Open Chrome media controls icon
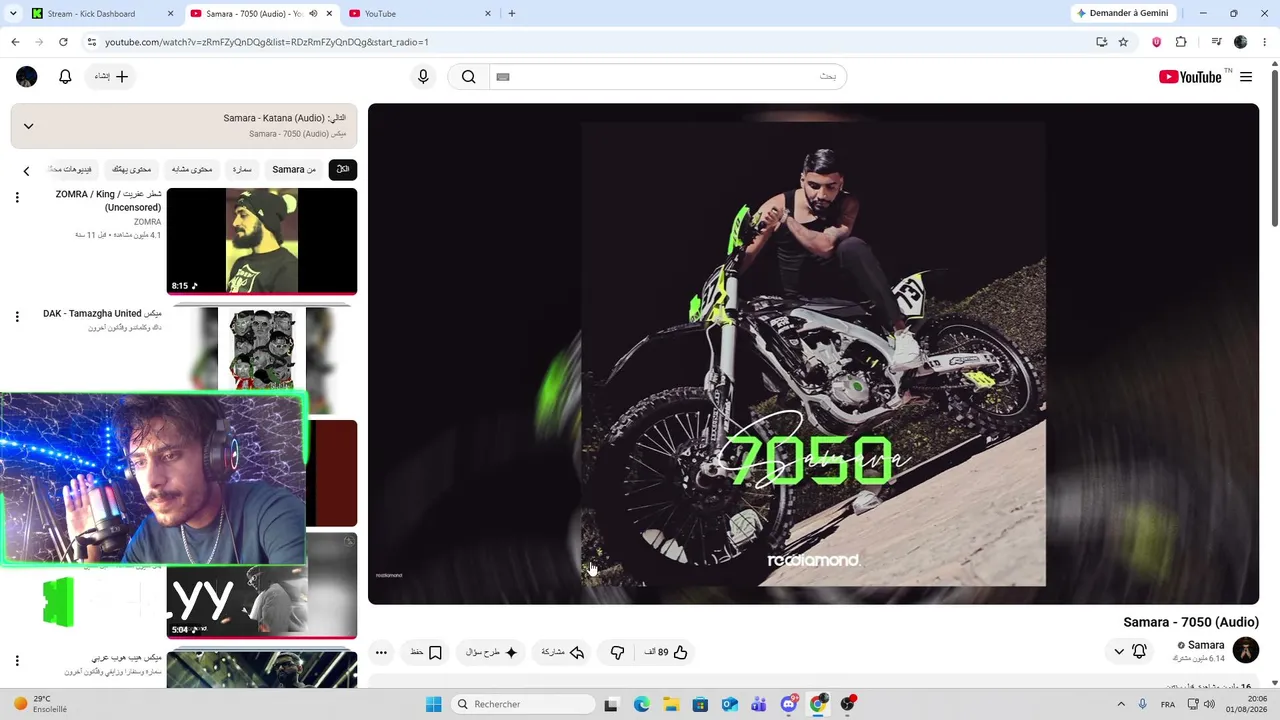This screenshot has height=720, width=1280. 1216,42
